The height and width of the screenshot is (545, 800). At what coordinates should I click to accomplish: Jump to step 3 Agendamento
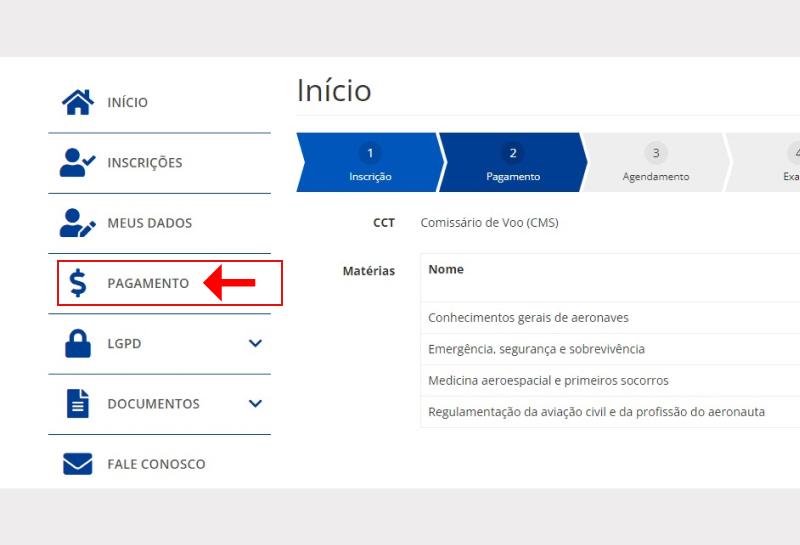tap(655, 163)
